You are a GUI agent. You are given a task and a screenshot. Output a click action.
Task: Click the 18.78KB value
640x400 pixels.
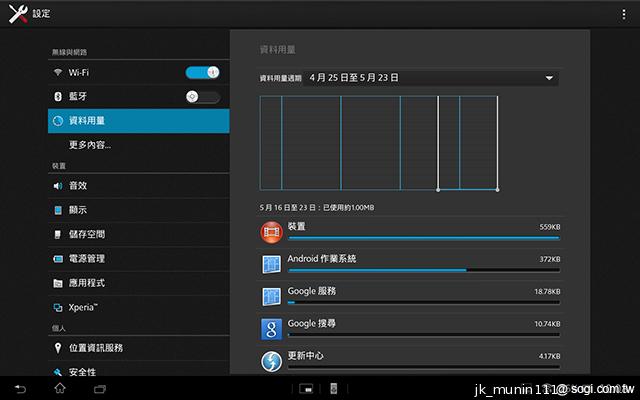pyautogui.click(x=547, y=291)
